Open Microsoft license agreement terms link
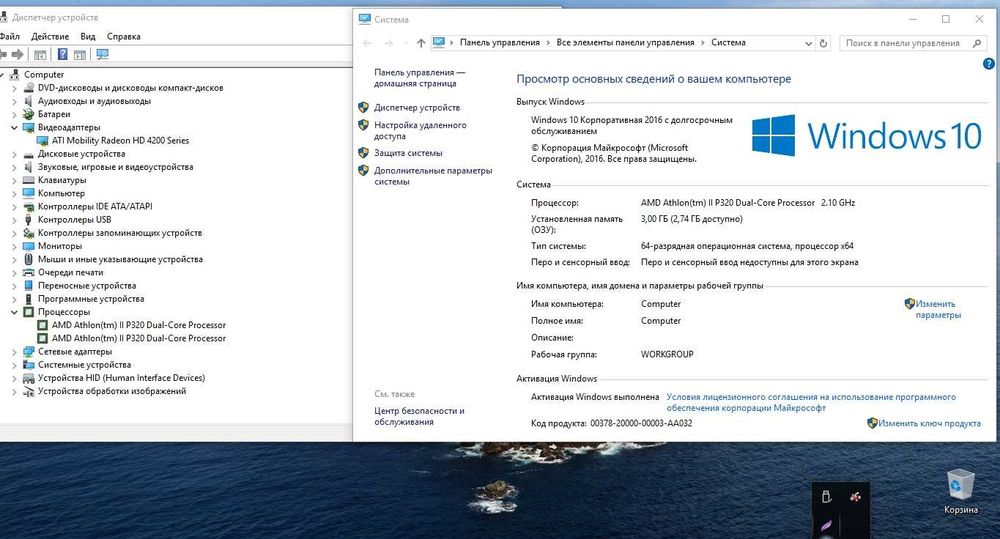The height and width of the screenshot is (539, 1000). (811, 402)
